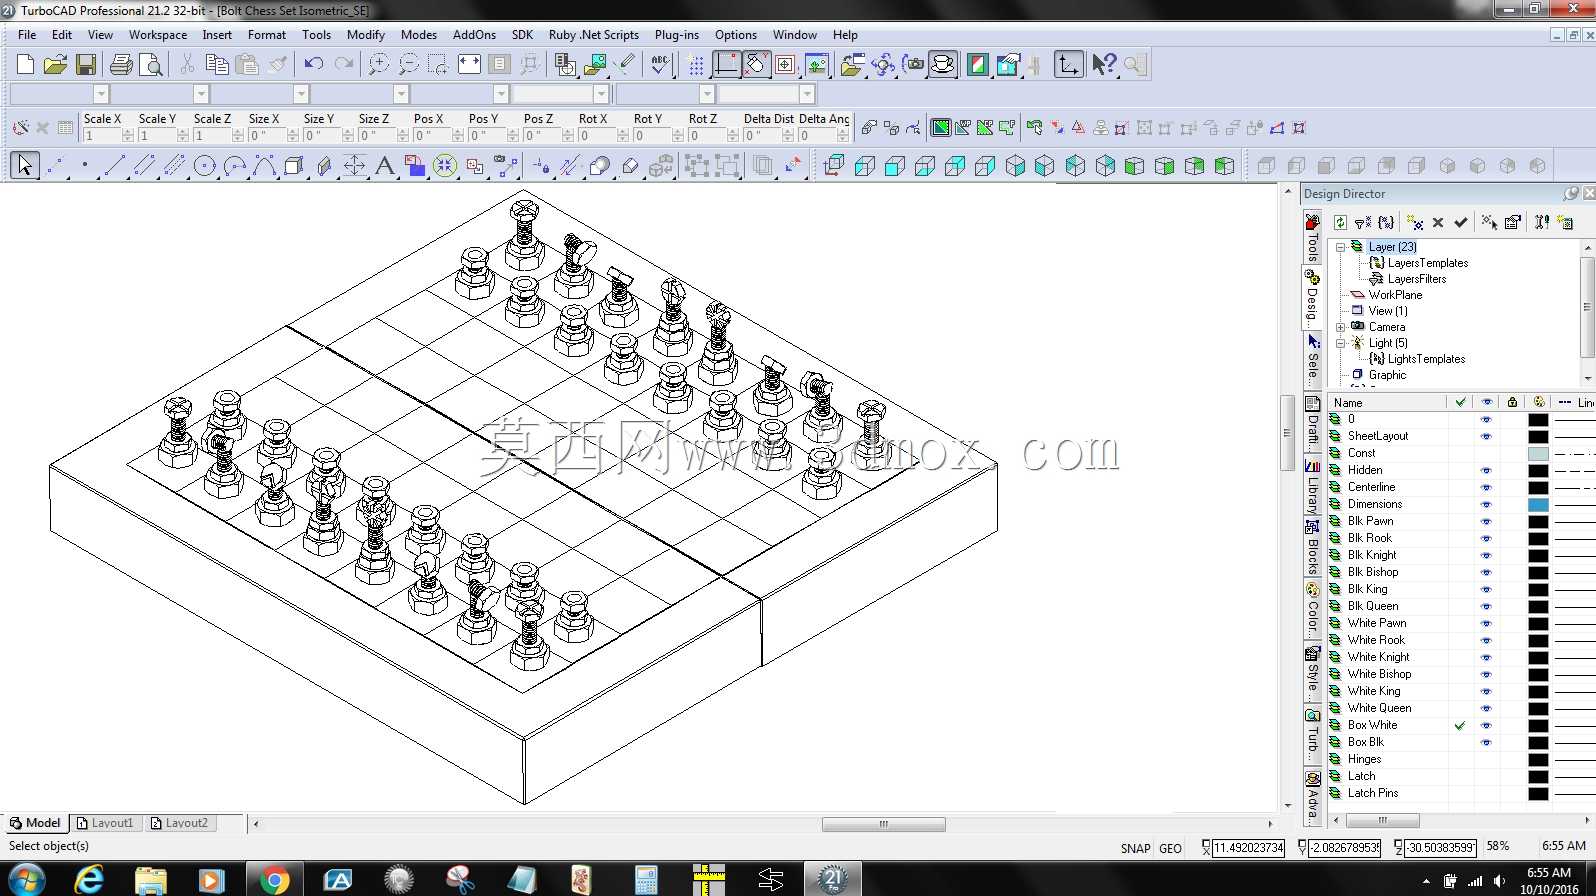Click the Zoom In magnifier icon
This screenshot has width=1596, height=896.
tap(379, 65)
